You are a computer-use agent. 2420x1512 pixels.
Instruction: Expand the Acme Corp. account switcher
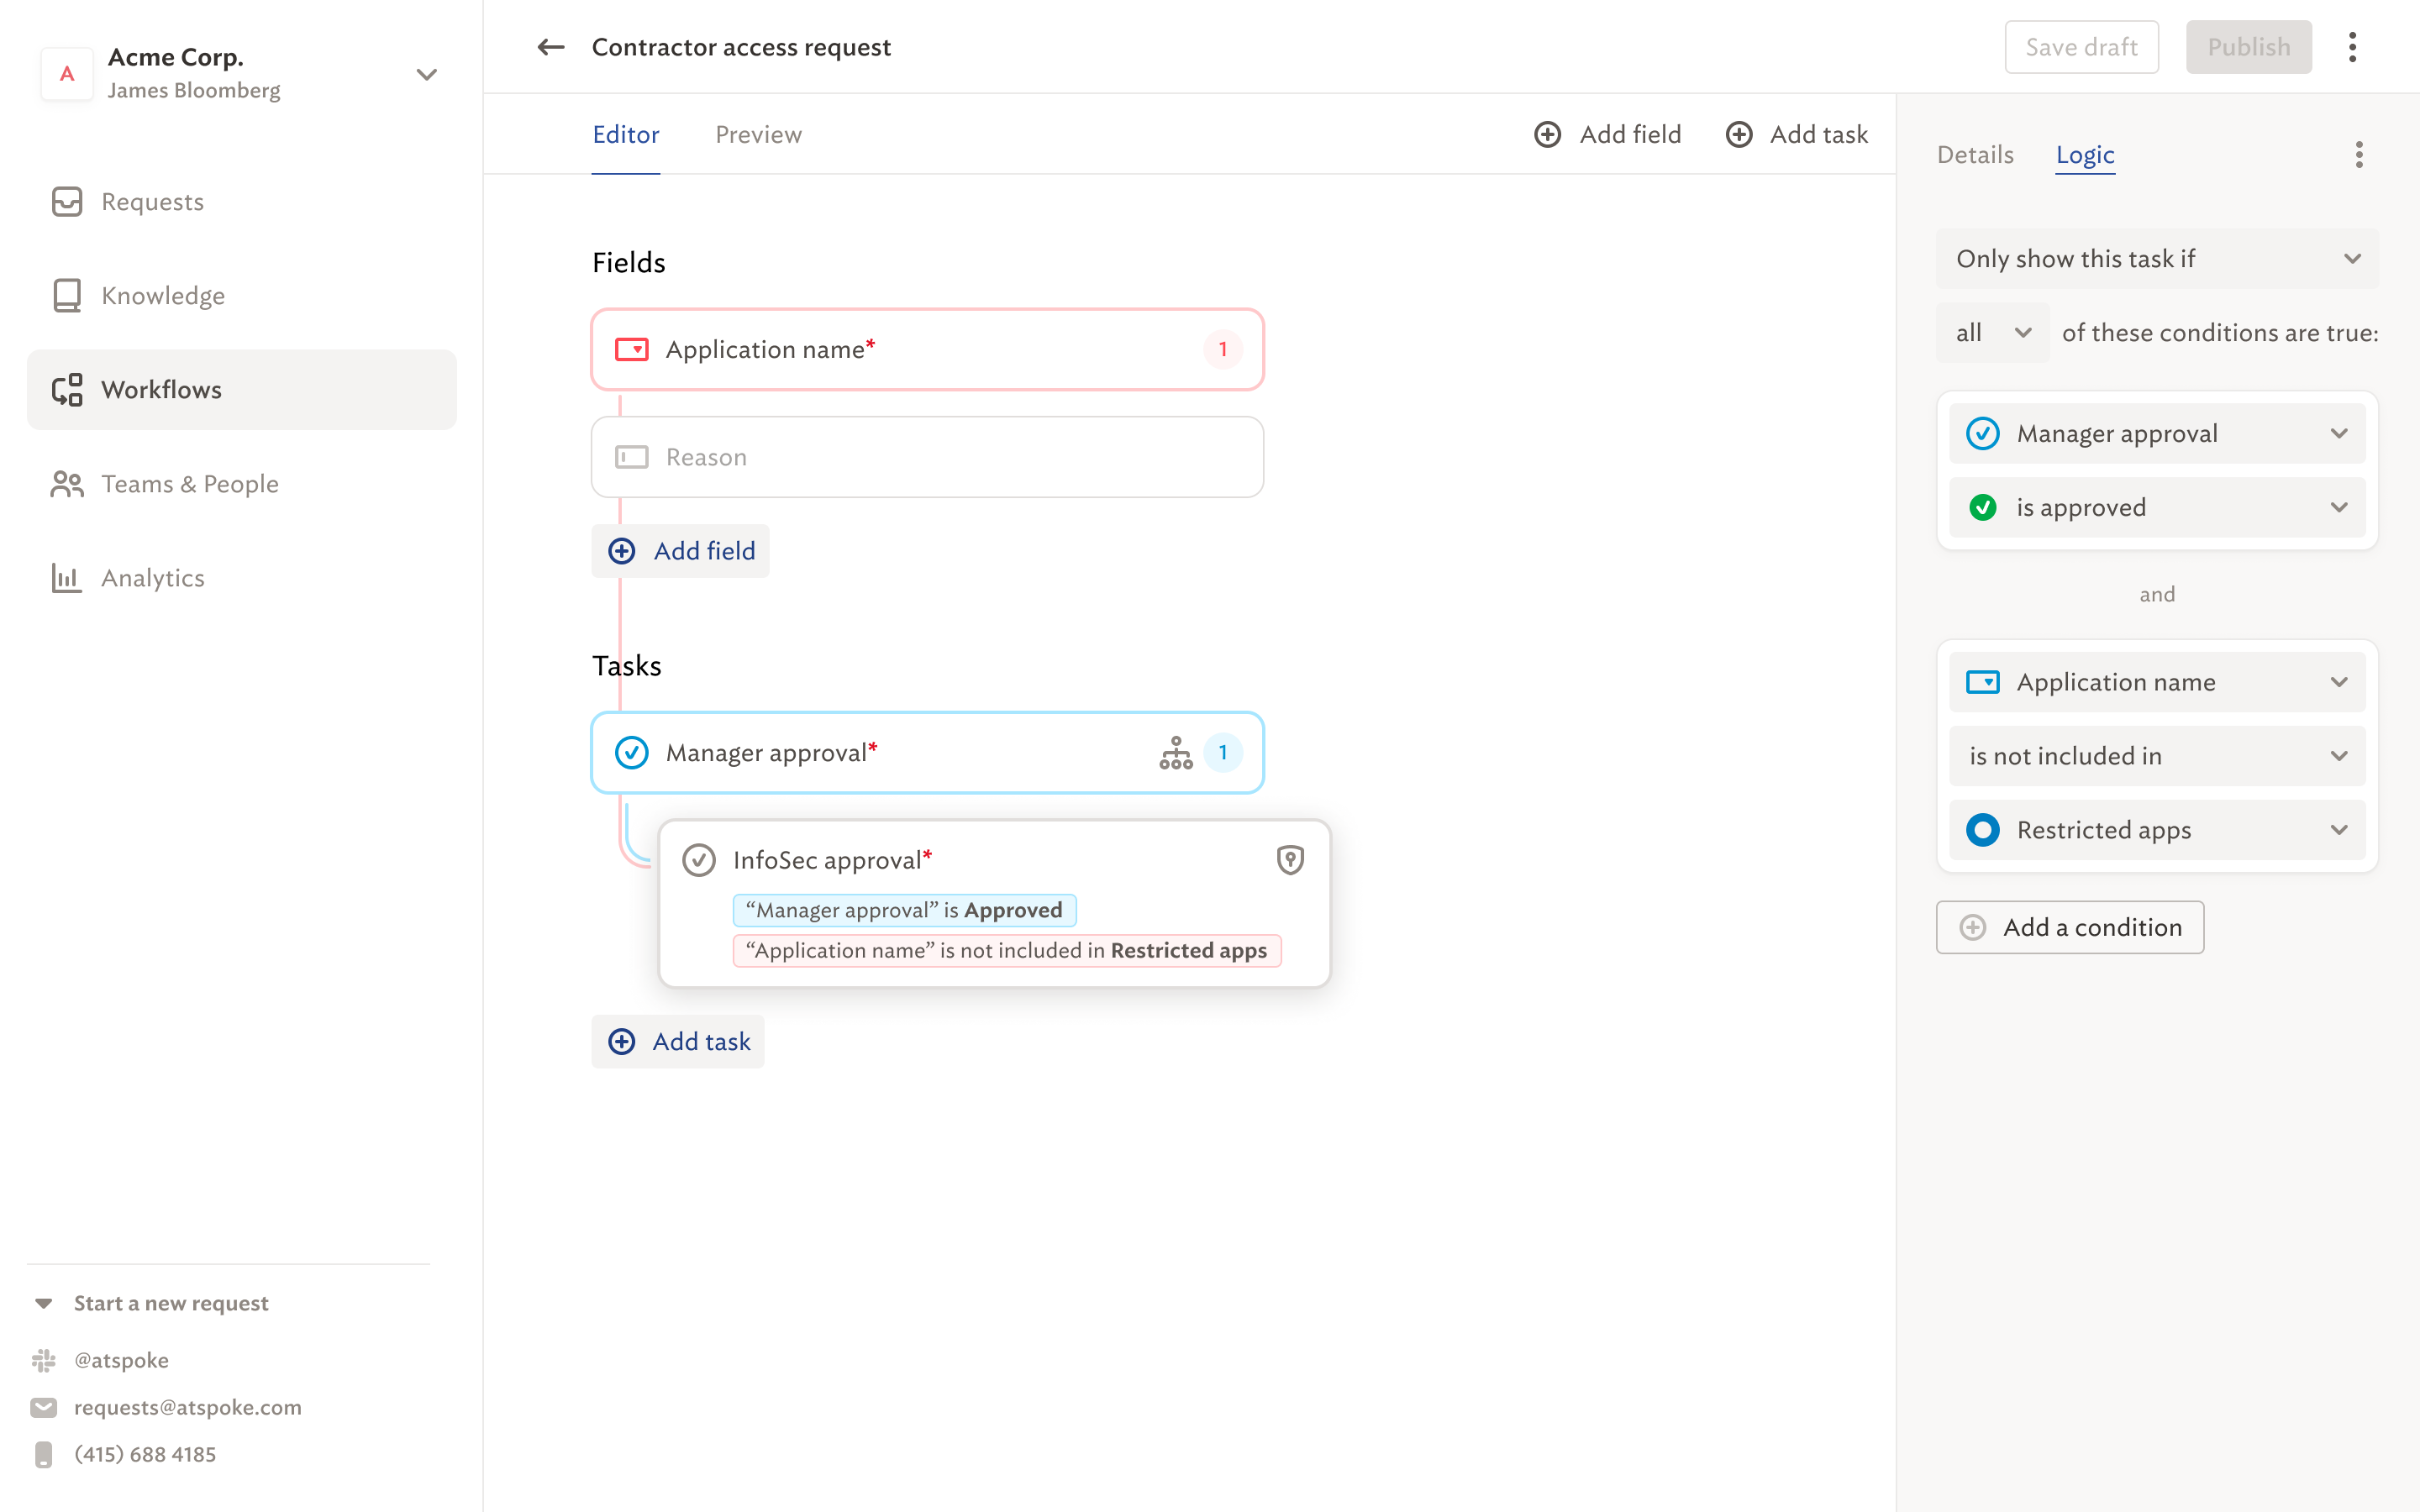point(427,74)
